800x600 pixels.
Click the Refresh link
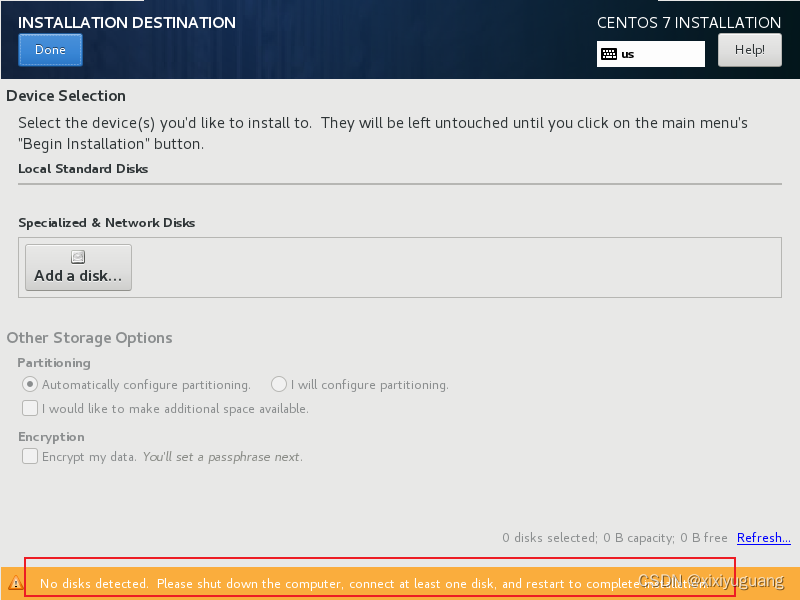pos(763,538)
